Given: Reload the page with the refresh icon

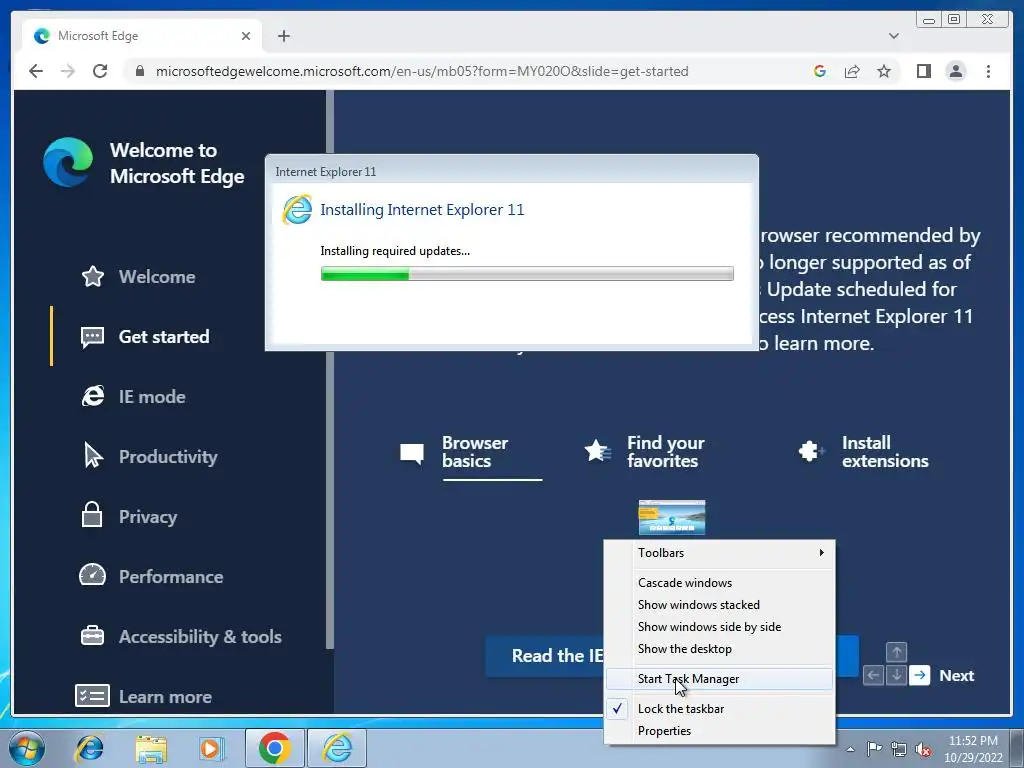Looking at the screenshot, I should point(99,71).
